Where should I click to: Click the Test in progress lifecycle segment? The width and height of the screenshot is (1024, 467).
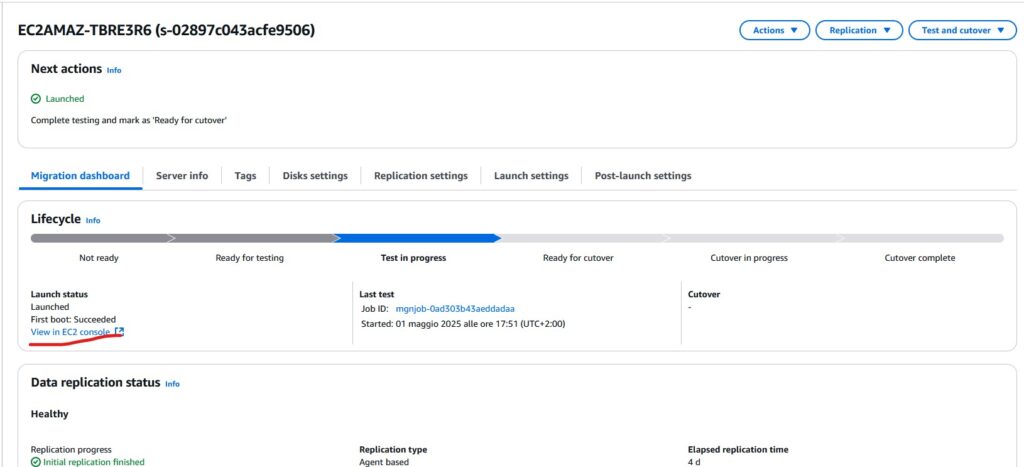point(417,238)
